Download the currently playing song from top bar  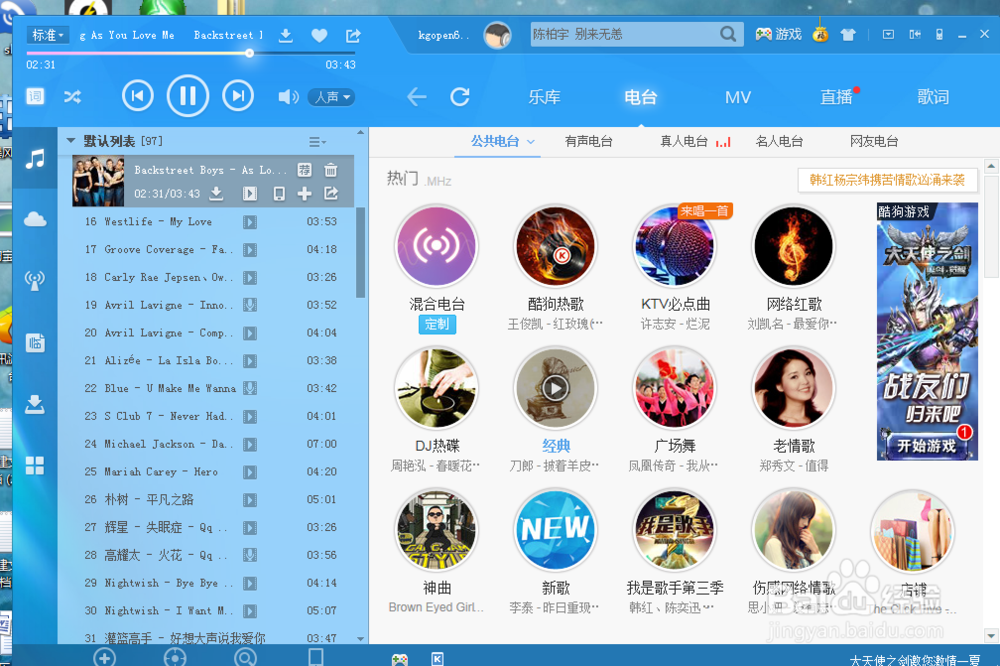286,35
